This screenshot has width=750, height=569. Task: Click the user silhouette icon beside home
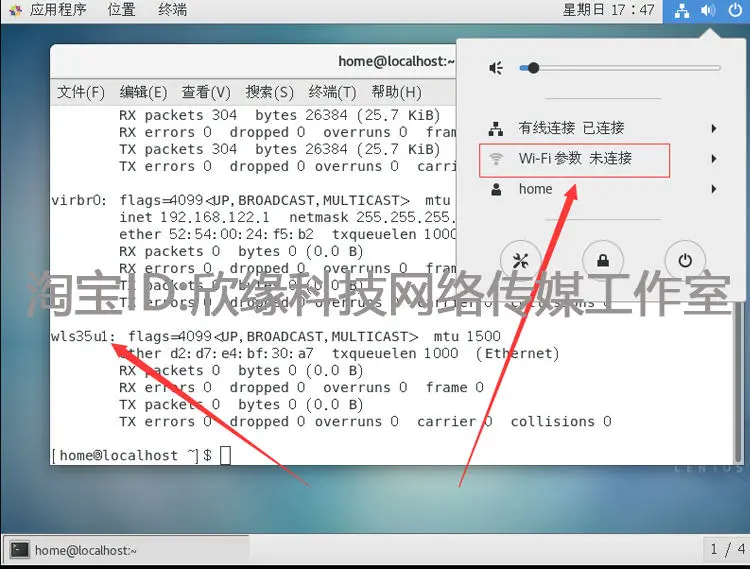pyautogui.click(x=496, y=189)
